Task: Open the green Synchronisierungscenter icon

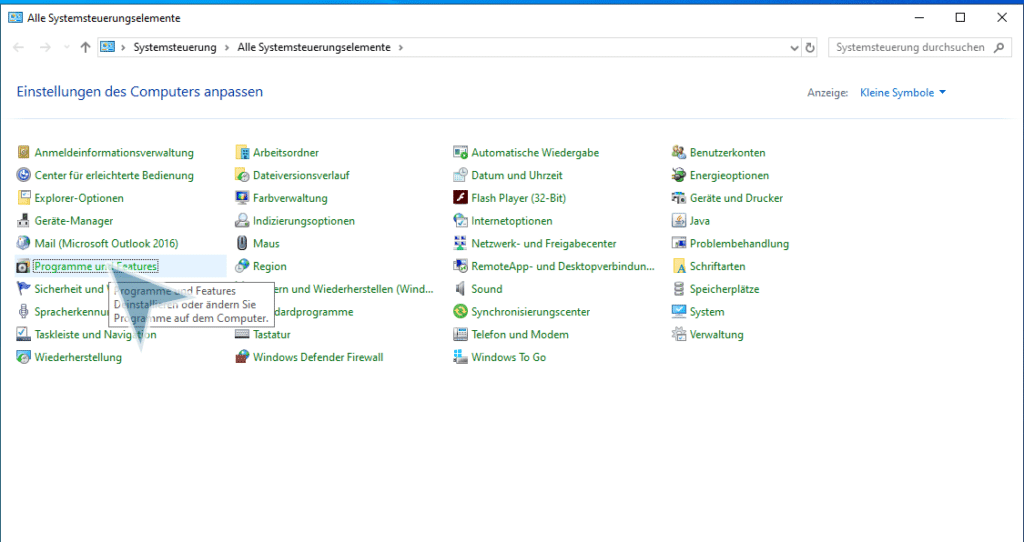Action: [460, 311]
